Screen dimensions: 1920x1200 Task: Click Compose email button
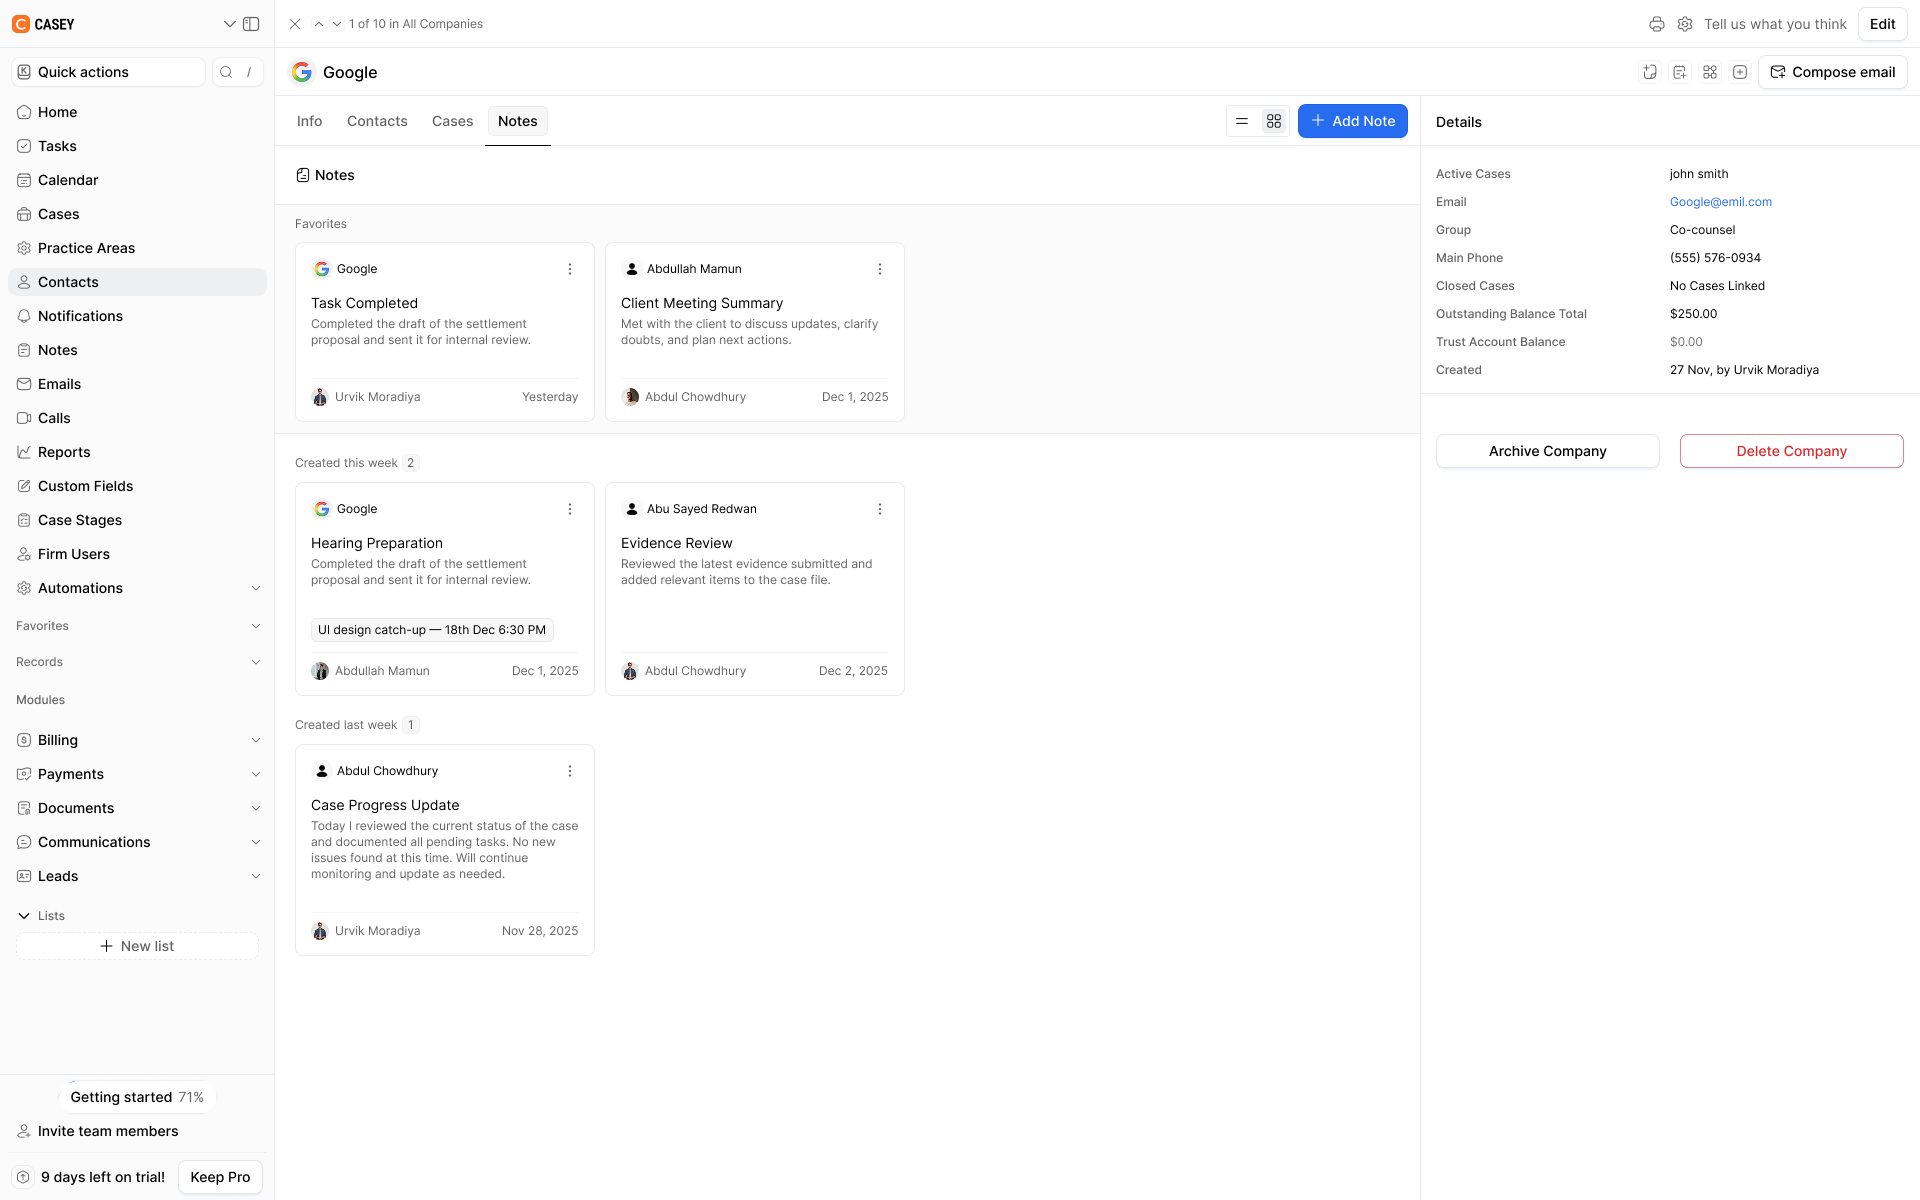(1833, 72)
